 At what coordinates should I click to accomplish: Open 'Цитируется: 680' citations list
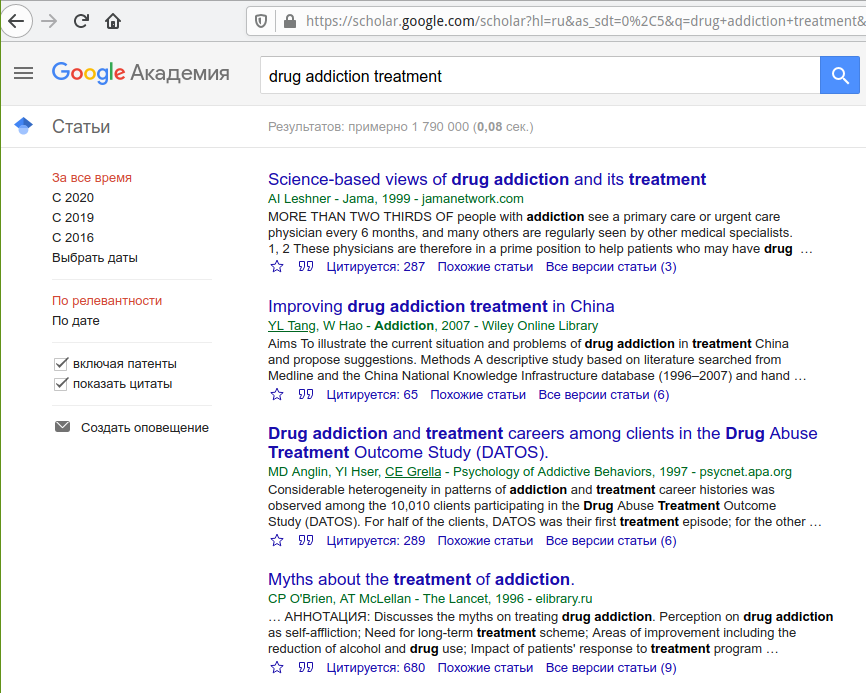376,668
